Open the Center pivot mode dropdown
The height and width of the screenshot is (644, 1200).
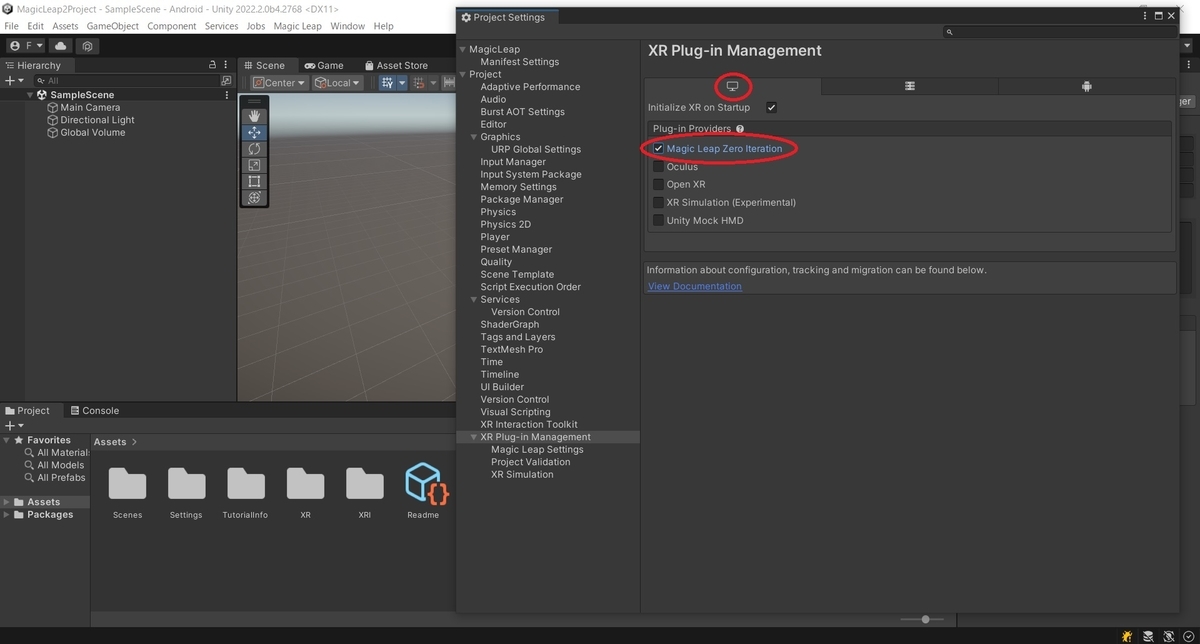pyautogui.click(x=279, y=83)
